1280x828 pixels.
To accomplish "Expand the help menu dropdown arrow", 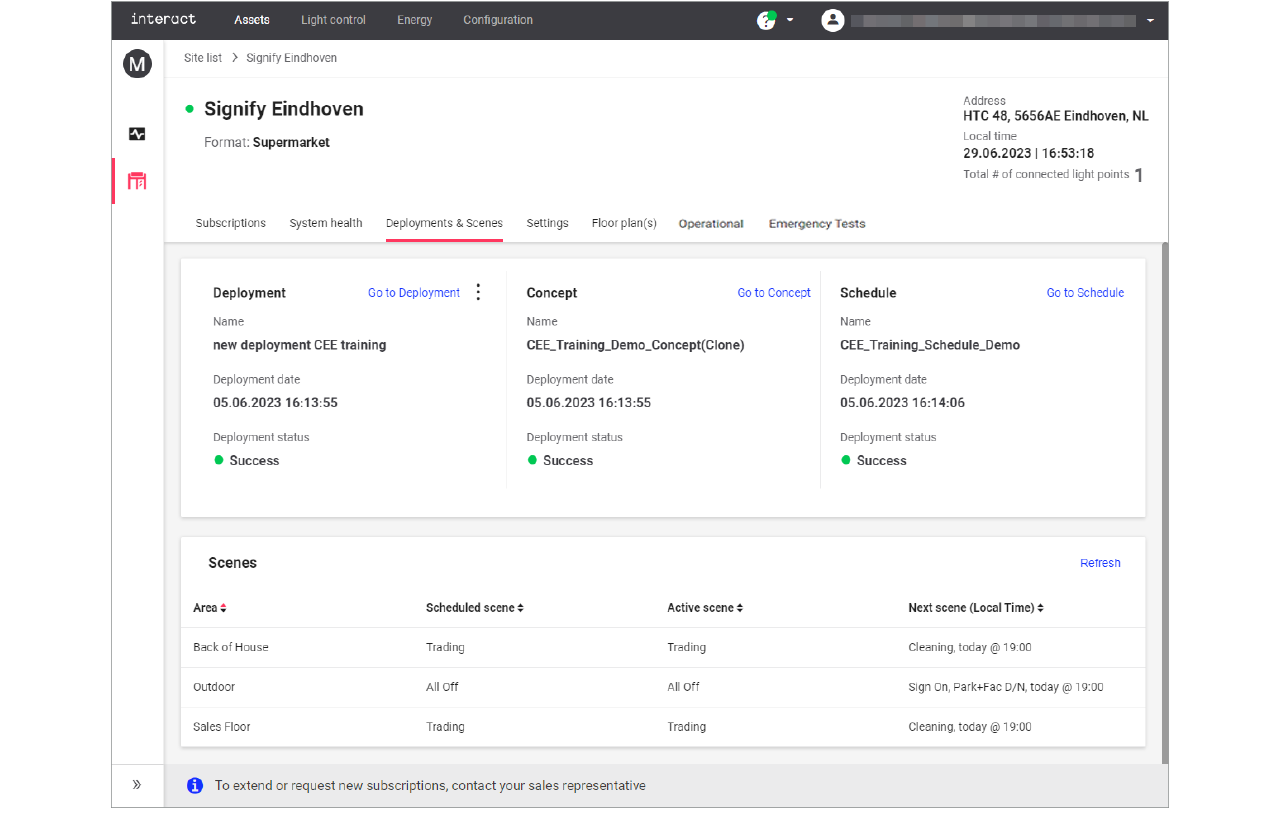I will coord(790,20).
